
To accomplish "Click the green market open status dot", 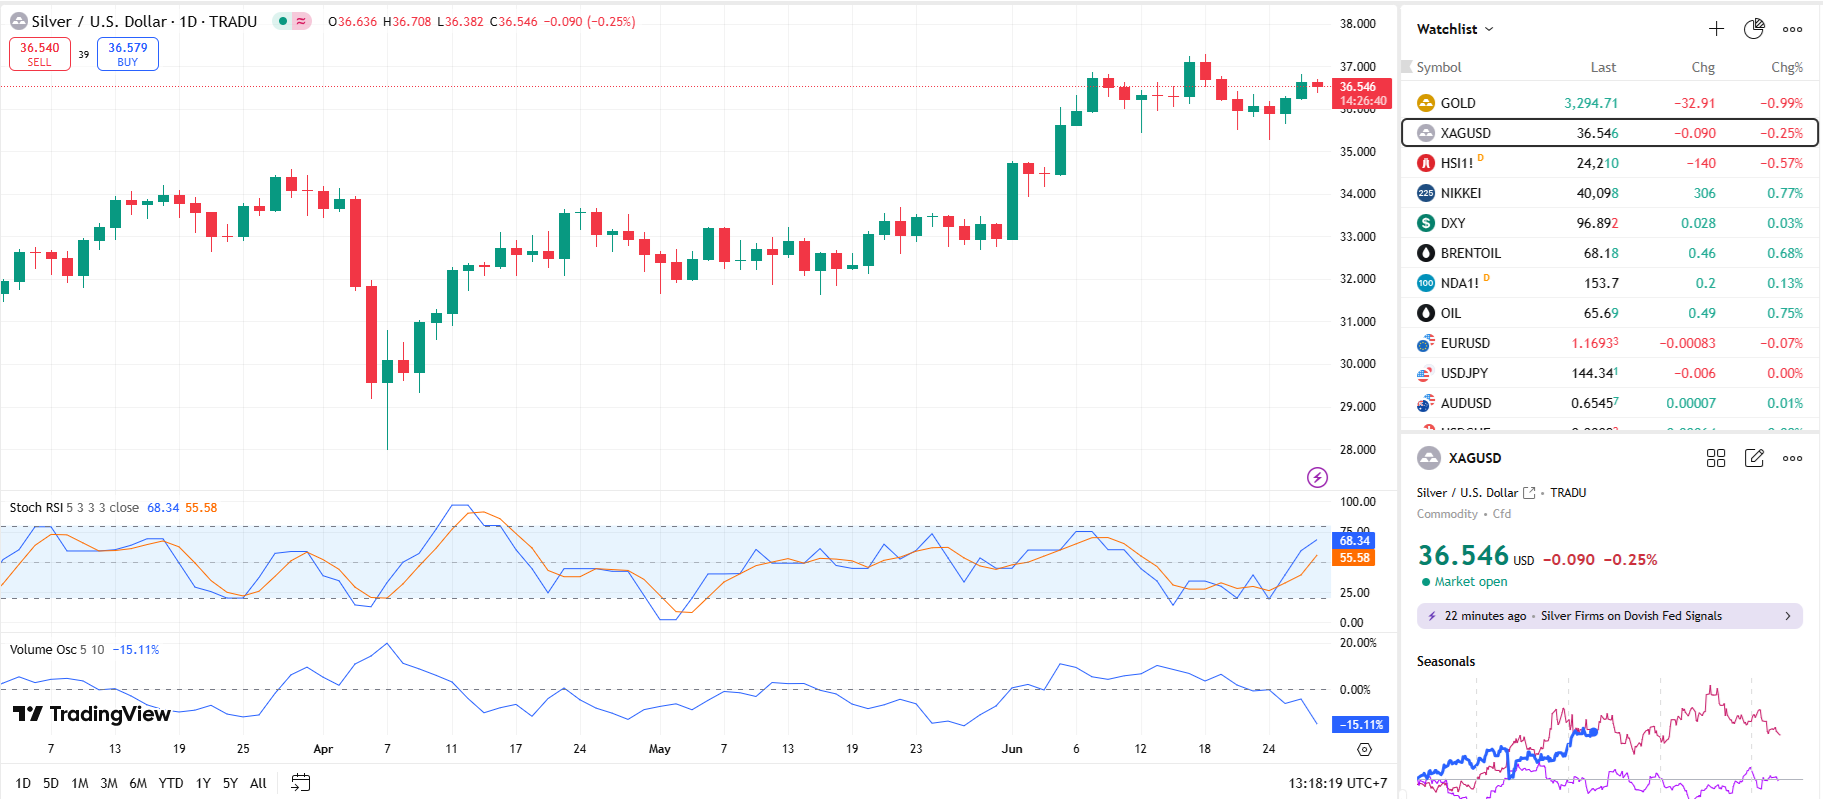I will pyautogui.click(x=1426, y=582).
